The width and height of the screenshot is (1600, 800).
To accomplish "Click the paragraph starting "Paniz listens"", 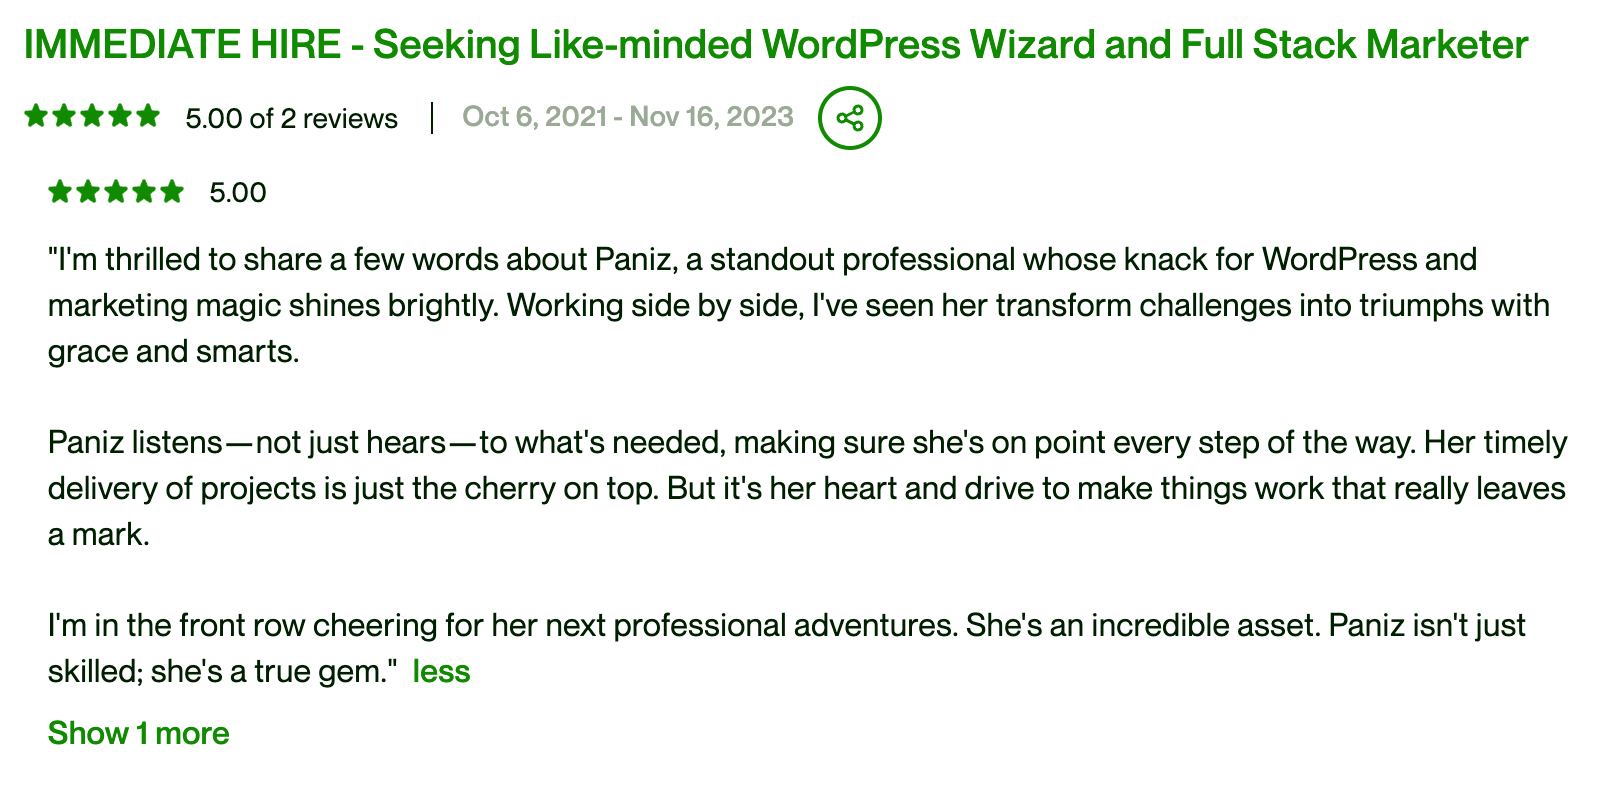I will 806,488.
